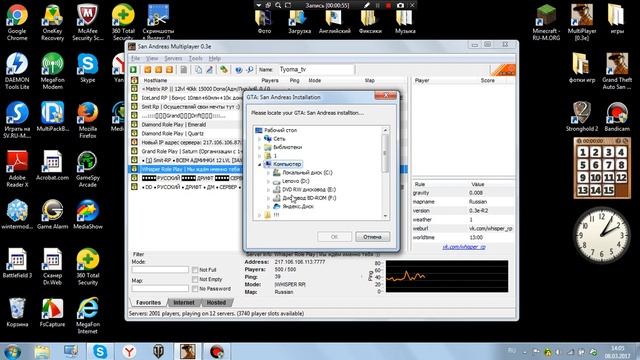Expand the !!! folder node
The height and width of the screenshot is (360, 640).
260,215
